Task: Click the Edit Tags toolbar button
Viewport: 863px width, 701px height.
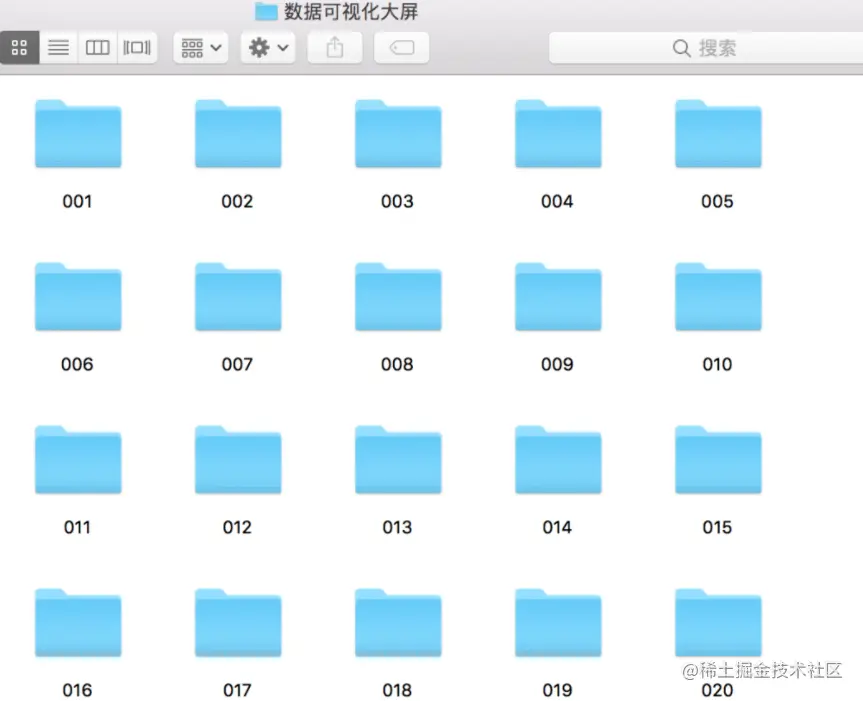Action: tap(401, 48)
